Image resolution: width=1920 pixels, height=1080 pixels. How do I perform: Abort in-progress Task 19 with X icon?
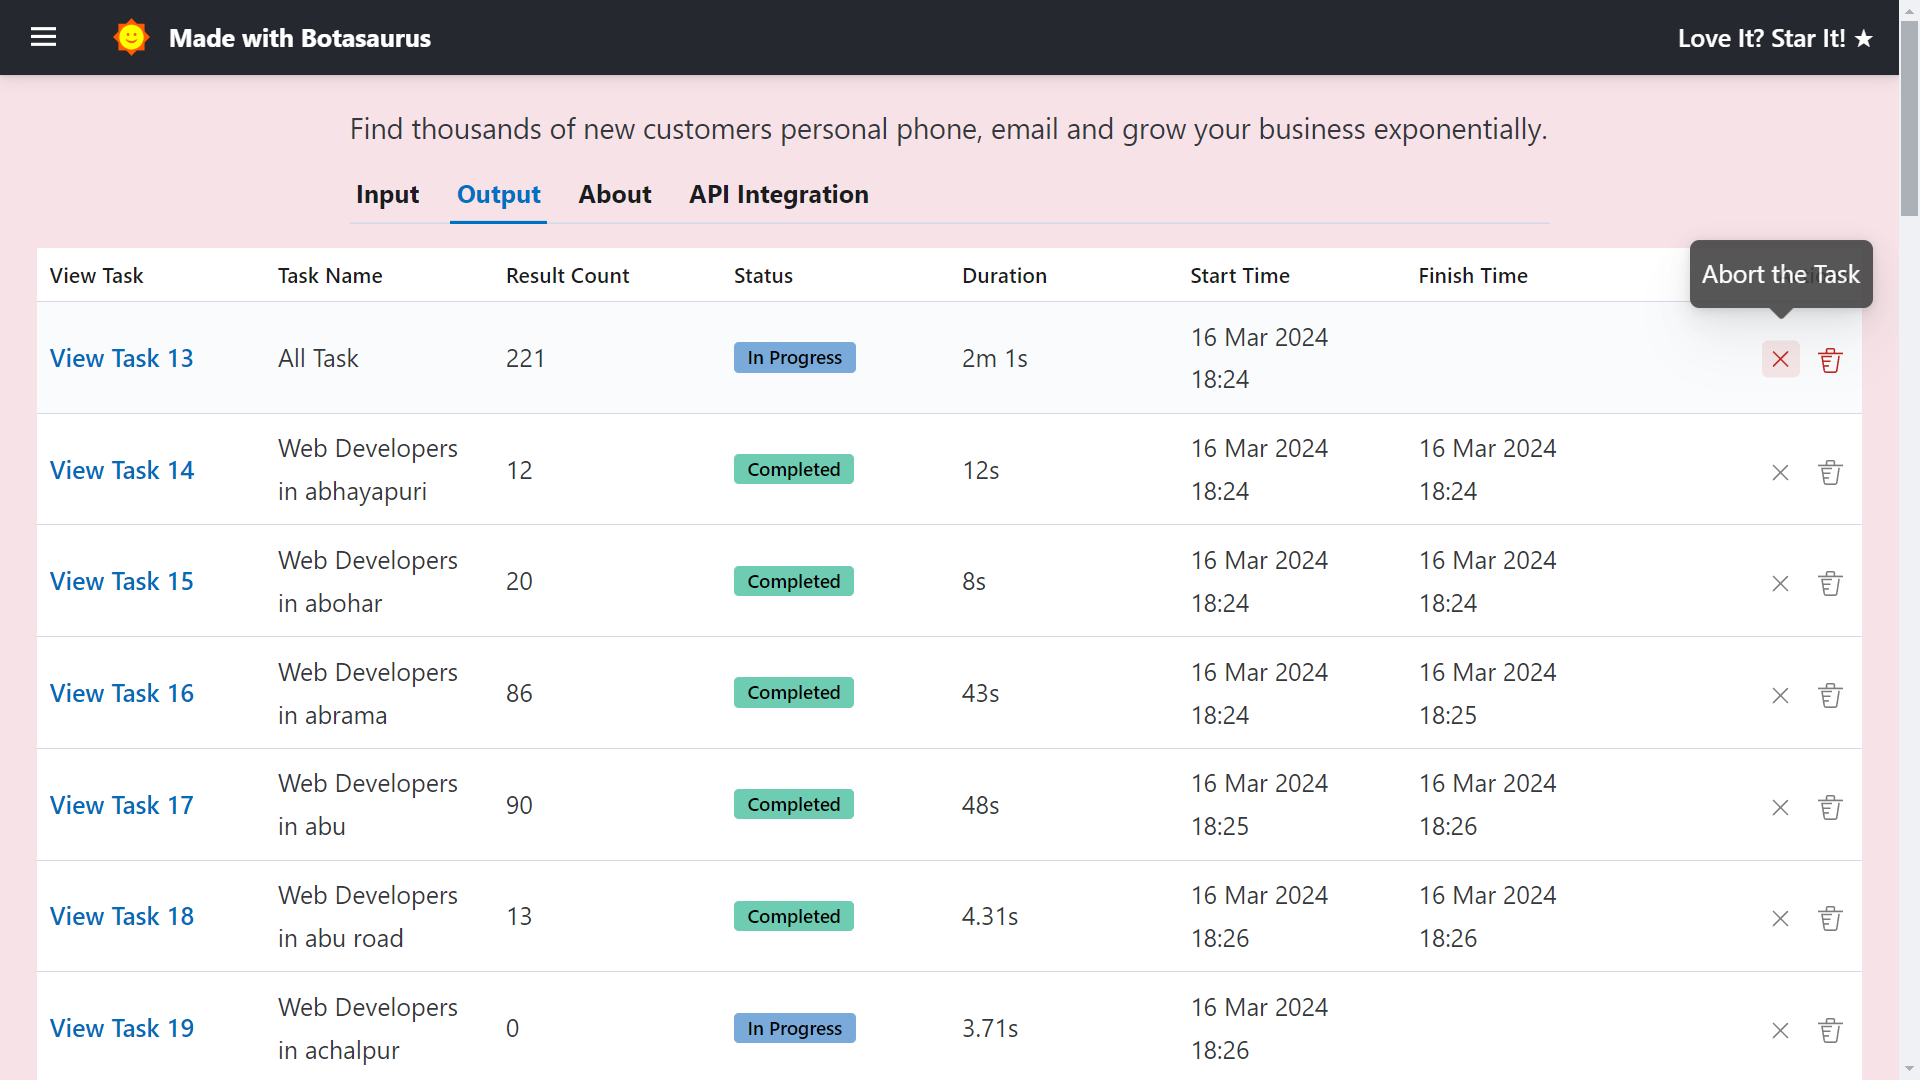pos(1780,1030)
